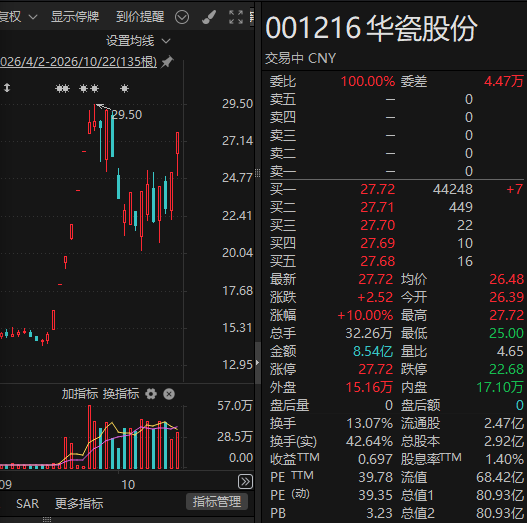Select the paintbrush drawing tool icon
Image resolution: width=527 pixels, height=523 pixels.
tap(209, 17)
